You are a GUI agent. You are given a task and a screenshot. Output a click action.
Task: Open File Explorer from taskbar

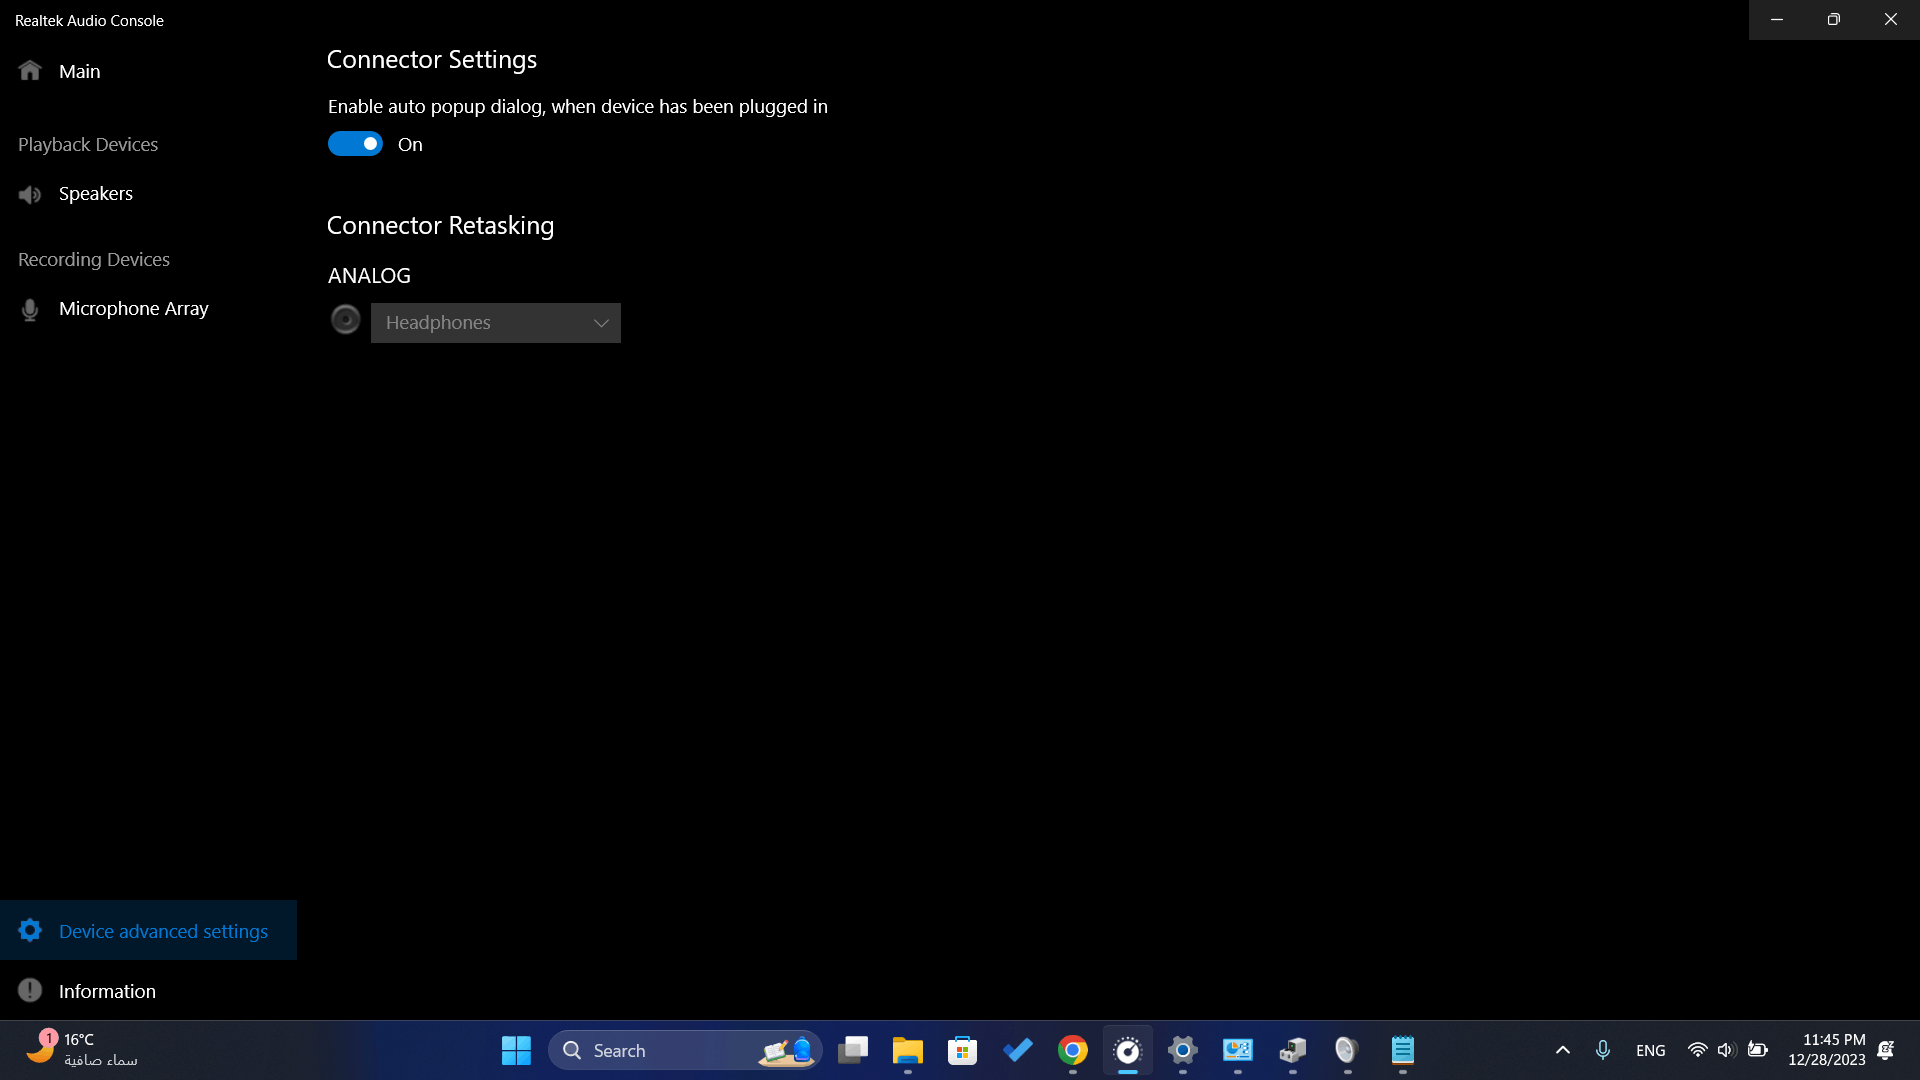pyautogui.click(x=908, y=1051)
